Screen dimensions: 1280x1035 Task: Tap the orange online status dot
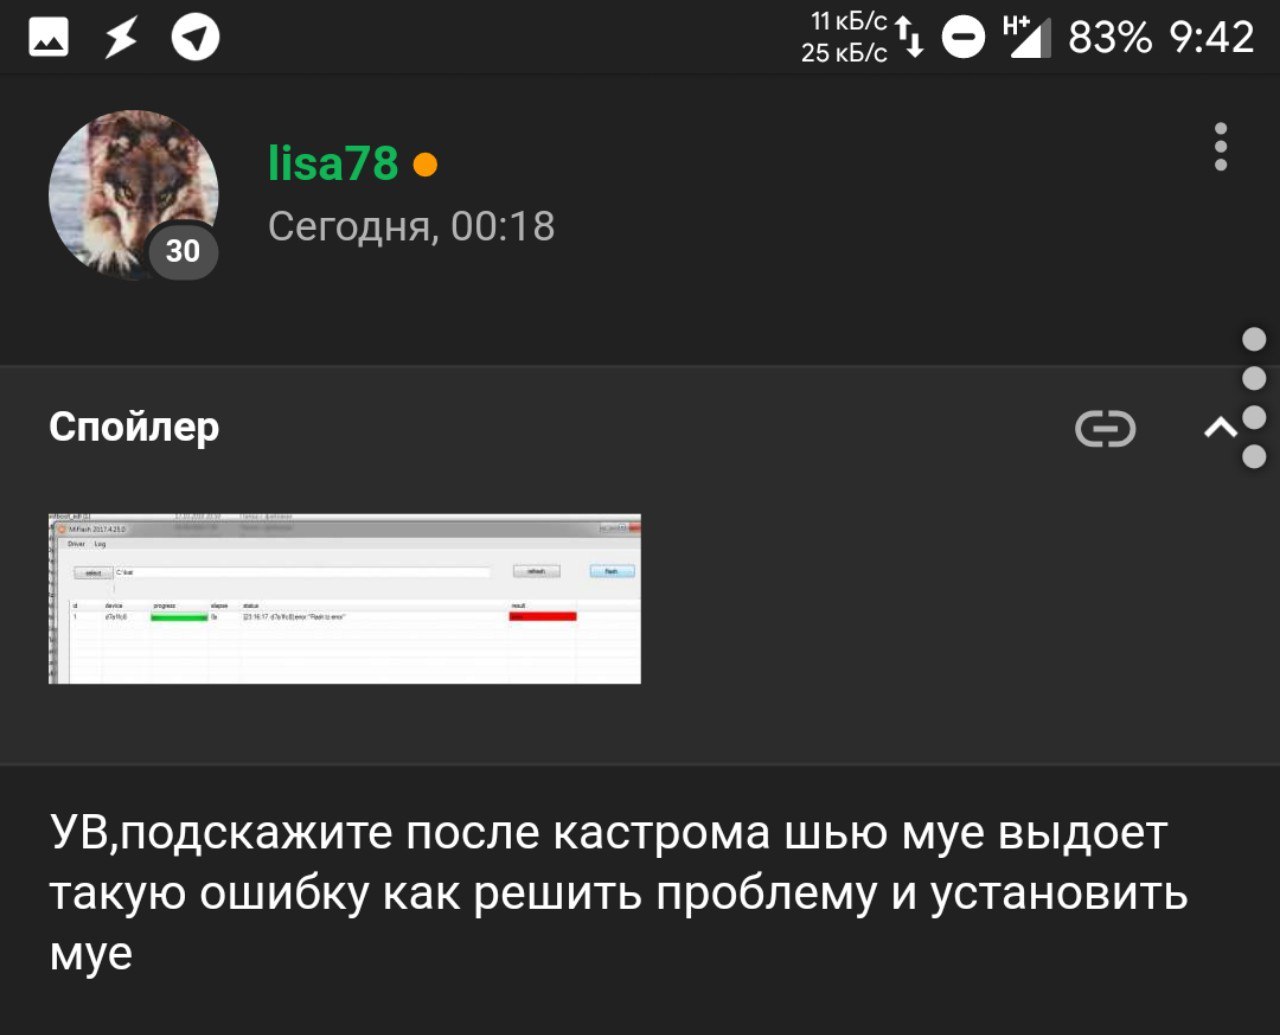(425, 164)
